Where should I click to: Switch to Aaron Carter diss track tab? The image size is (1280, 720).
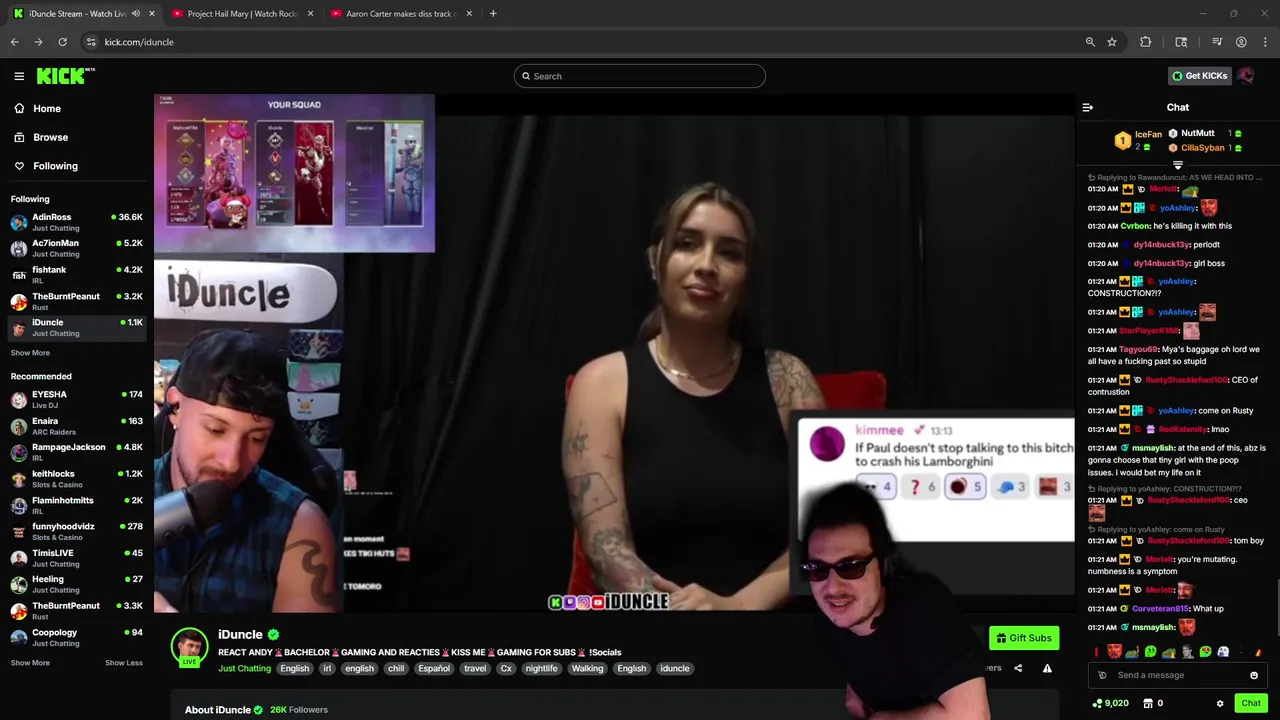(400, 14)
